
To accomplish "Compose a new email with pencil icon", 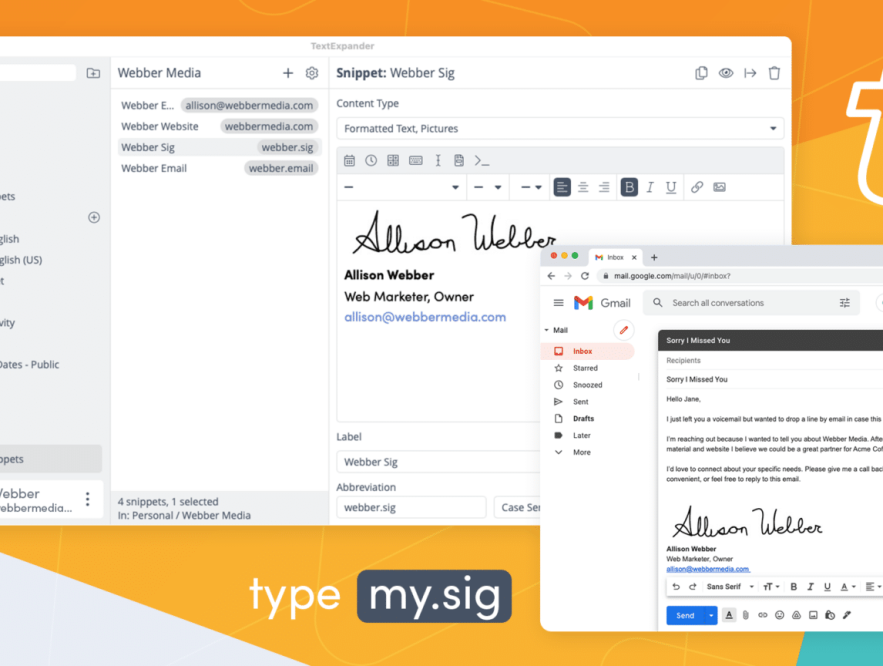I will [623, 330].
